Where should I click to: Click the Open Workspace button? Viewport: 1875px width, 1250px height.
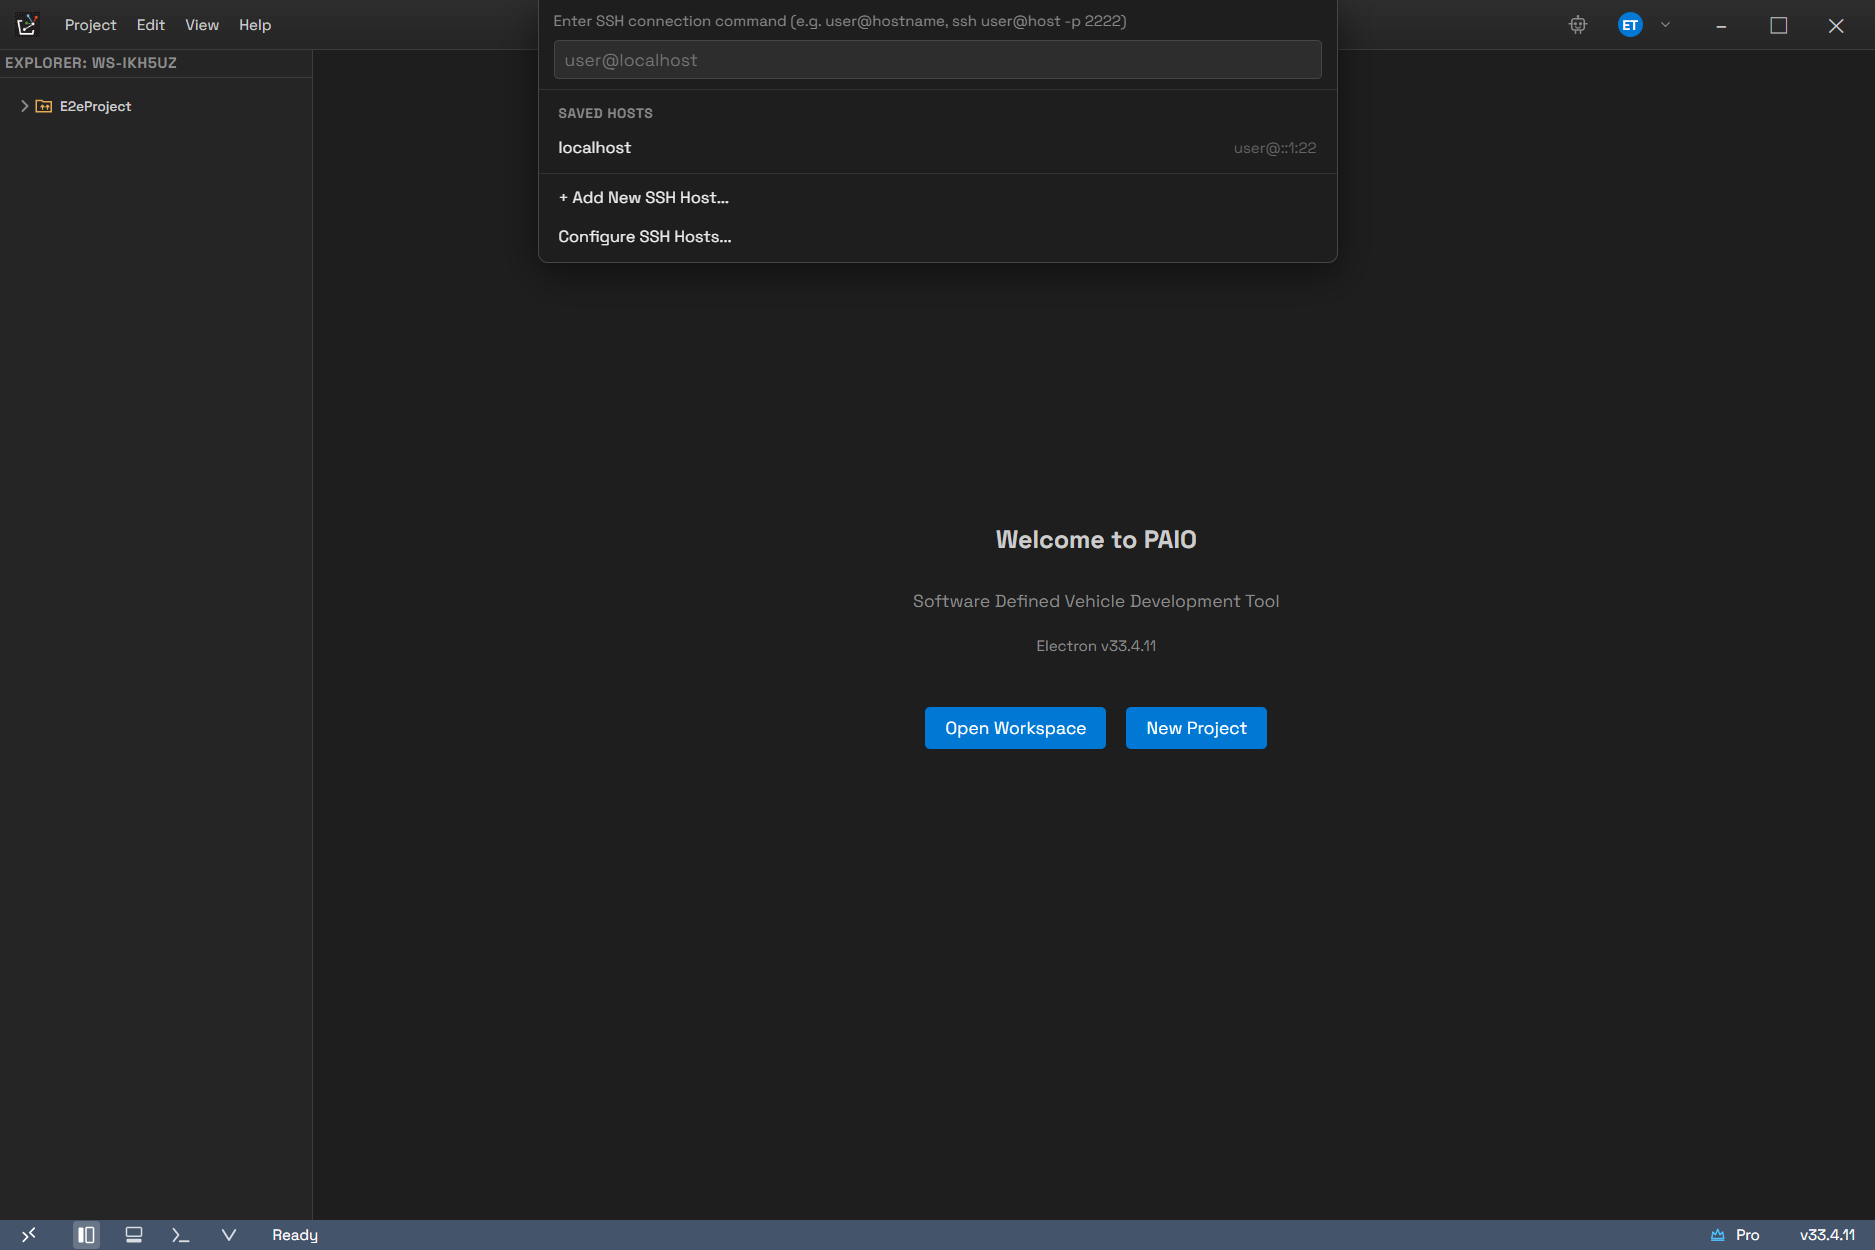pyautogui.click(x=1015, y=728)
